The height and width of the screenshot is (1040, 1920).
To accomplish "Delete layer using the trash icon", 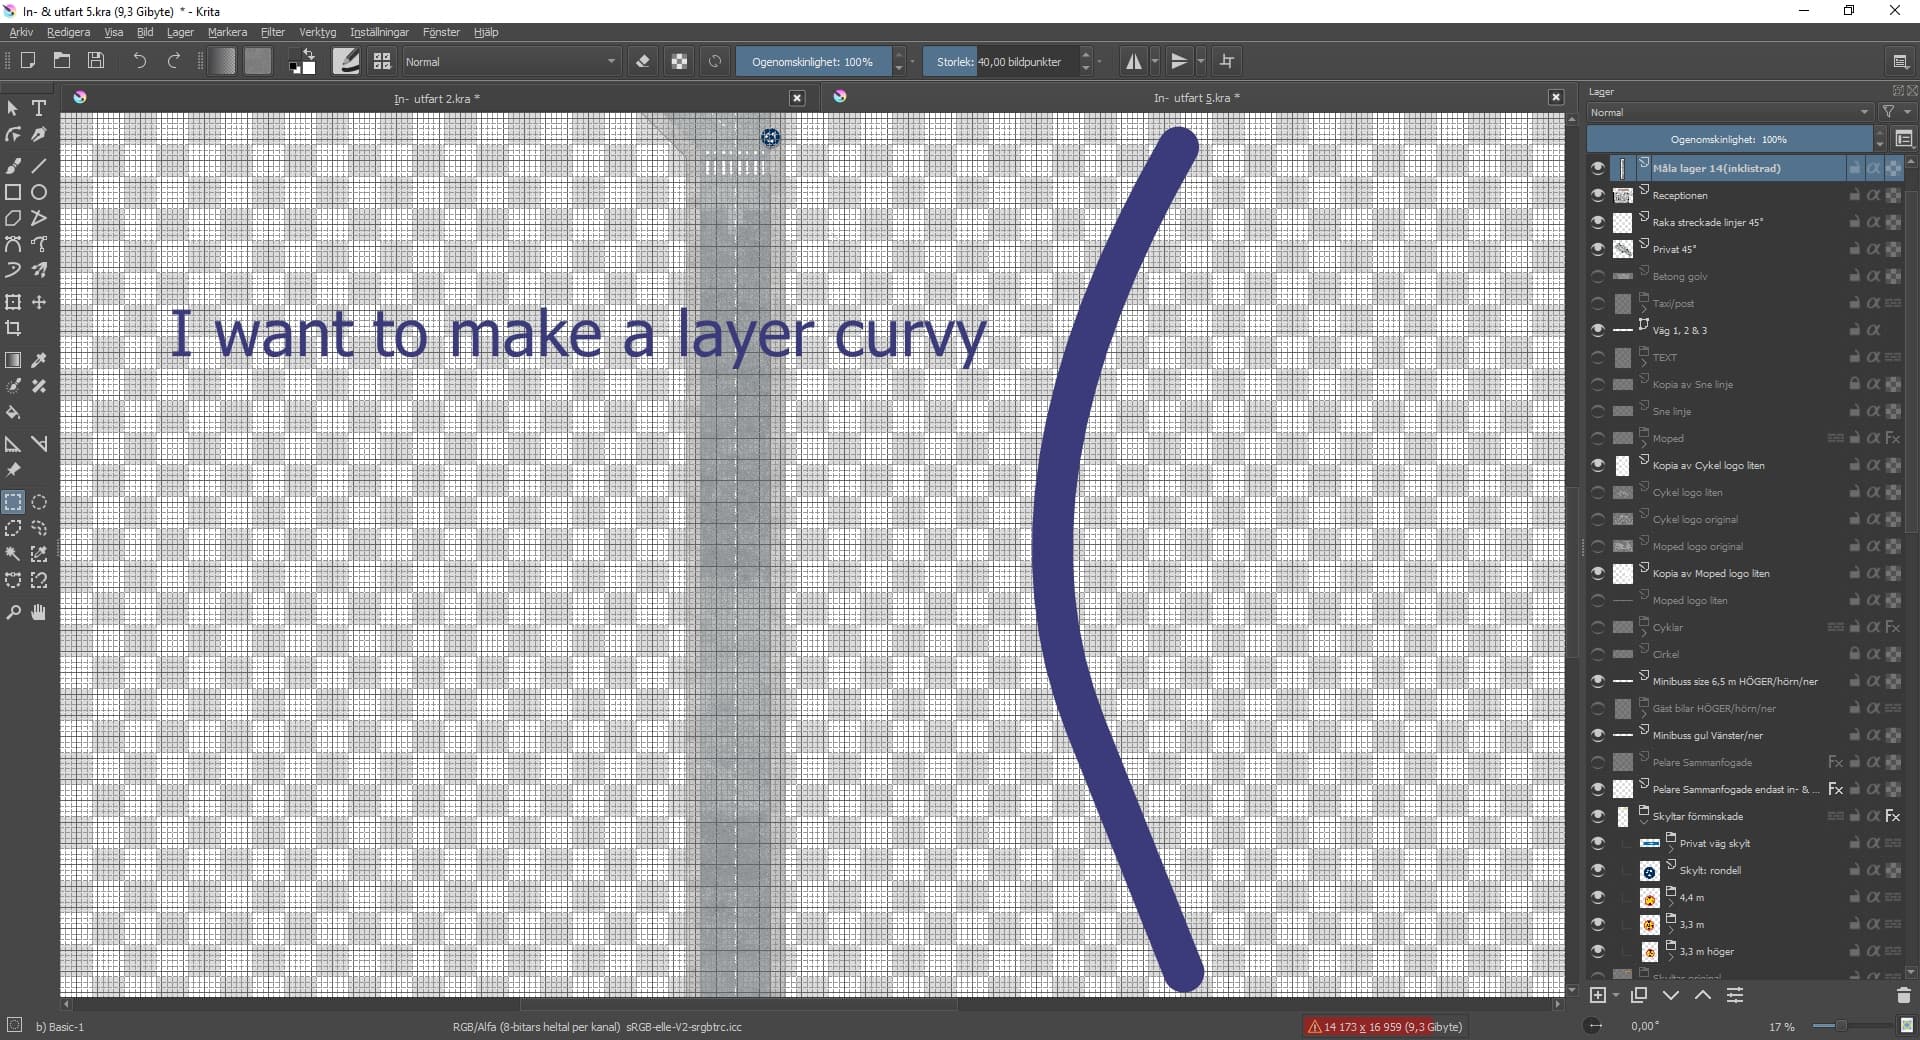I will [x=1903, y=995].
